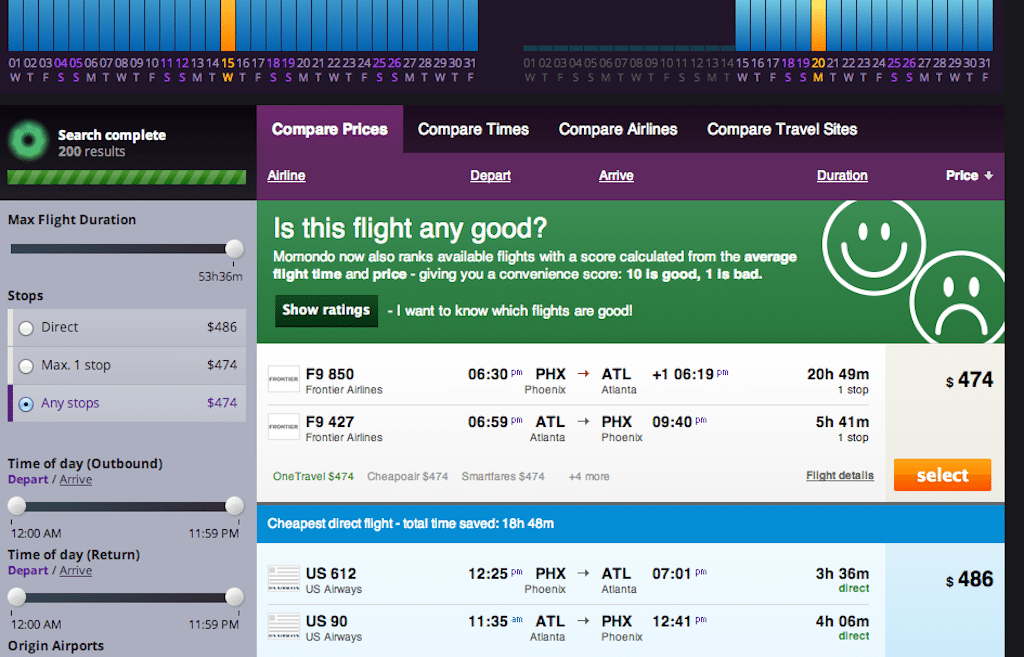Select highlighted day 15 bar in left calendar
This screenshot has height=657, width=1024.
[228, 25]
